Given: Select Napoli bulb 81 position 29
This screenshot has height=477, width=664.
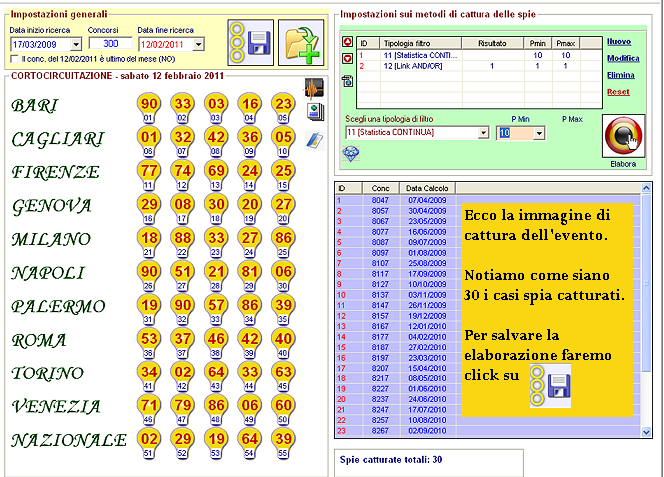Looking at the screenshot, I should click(249, 275).
